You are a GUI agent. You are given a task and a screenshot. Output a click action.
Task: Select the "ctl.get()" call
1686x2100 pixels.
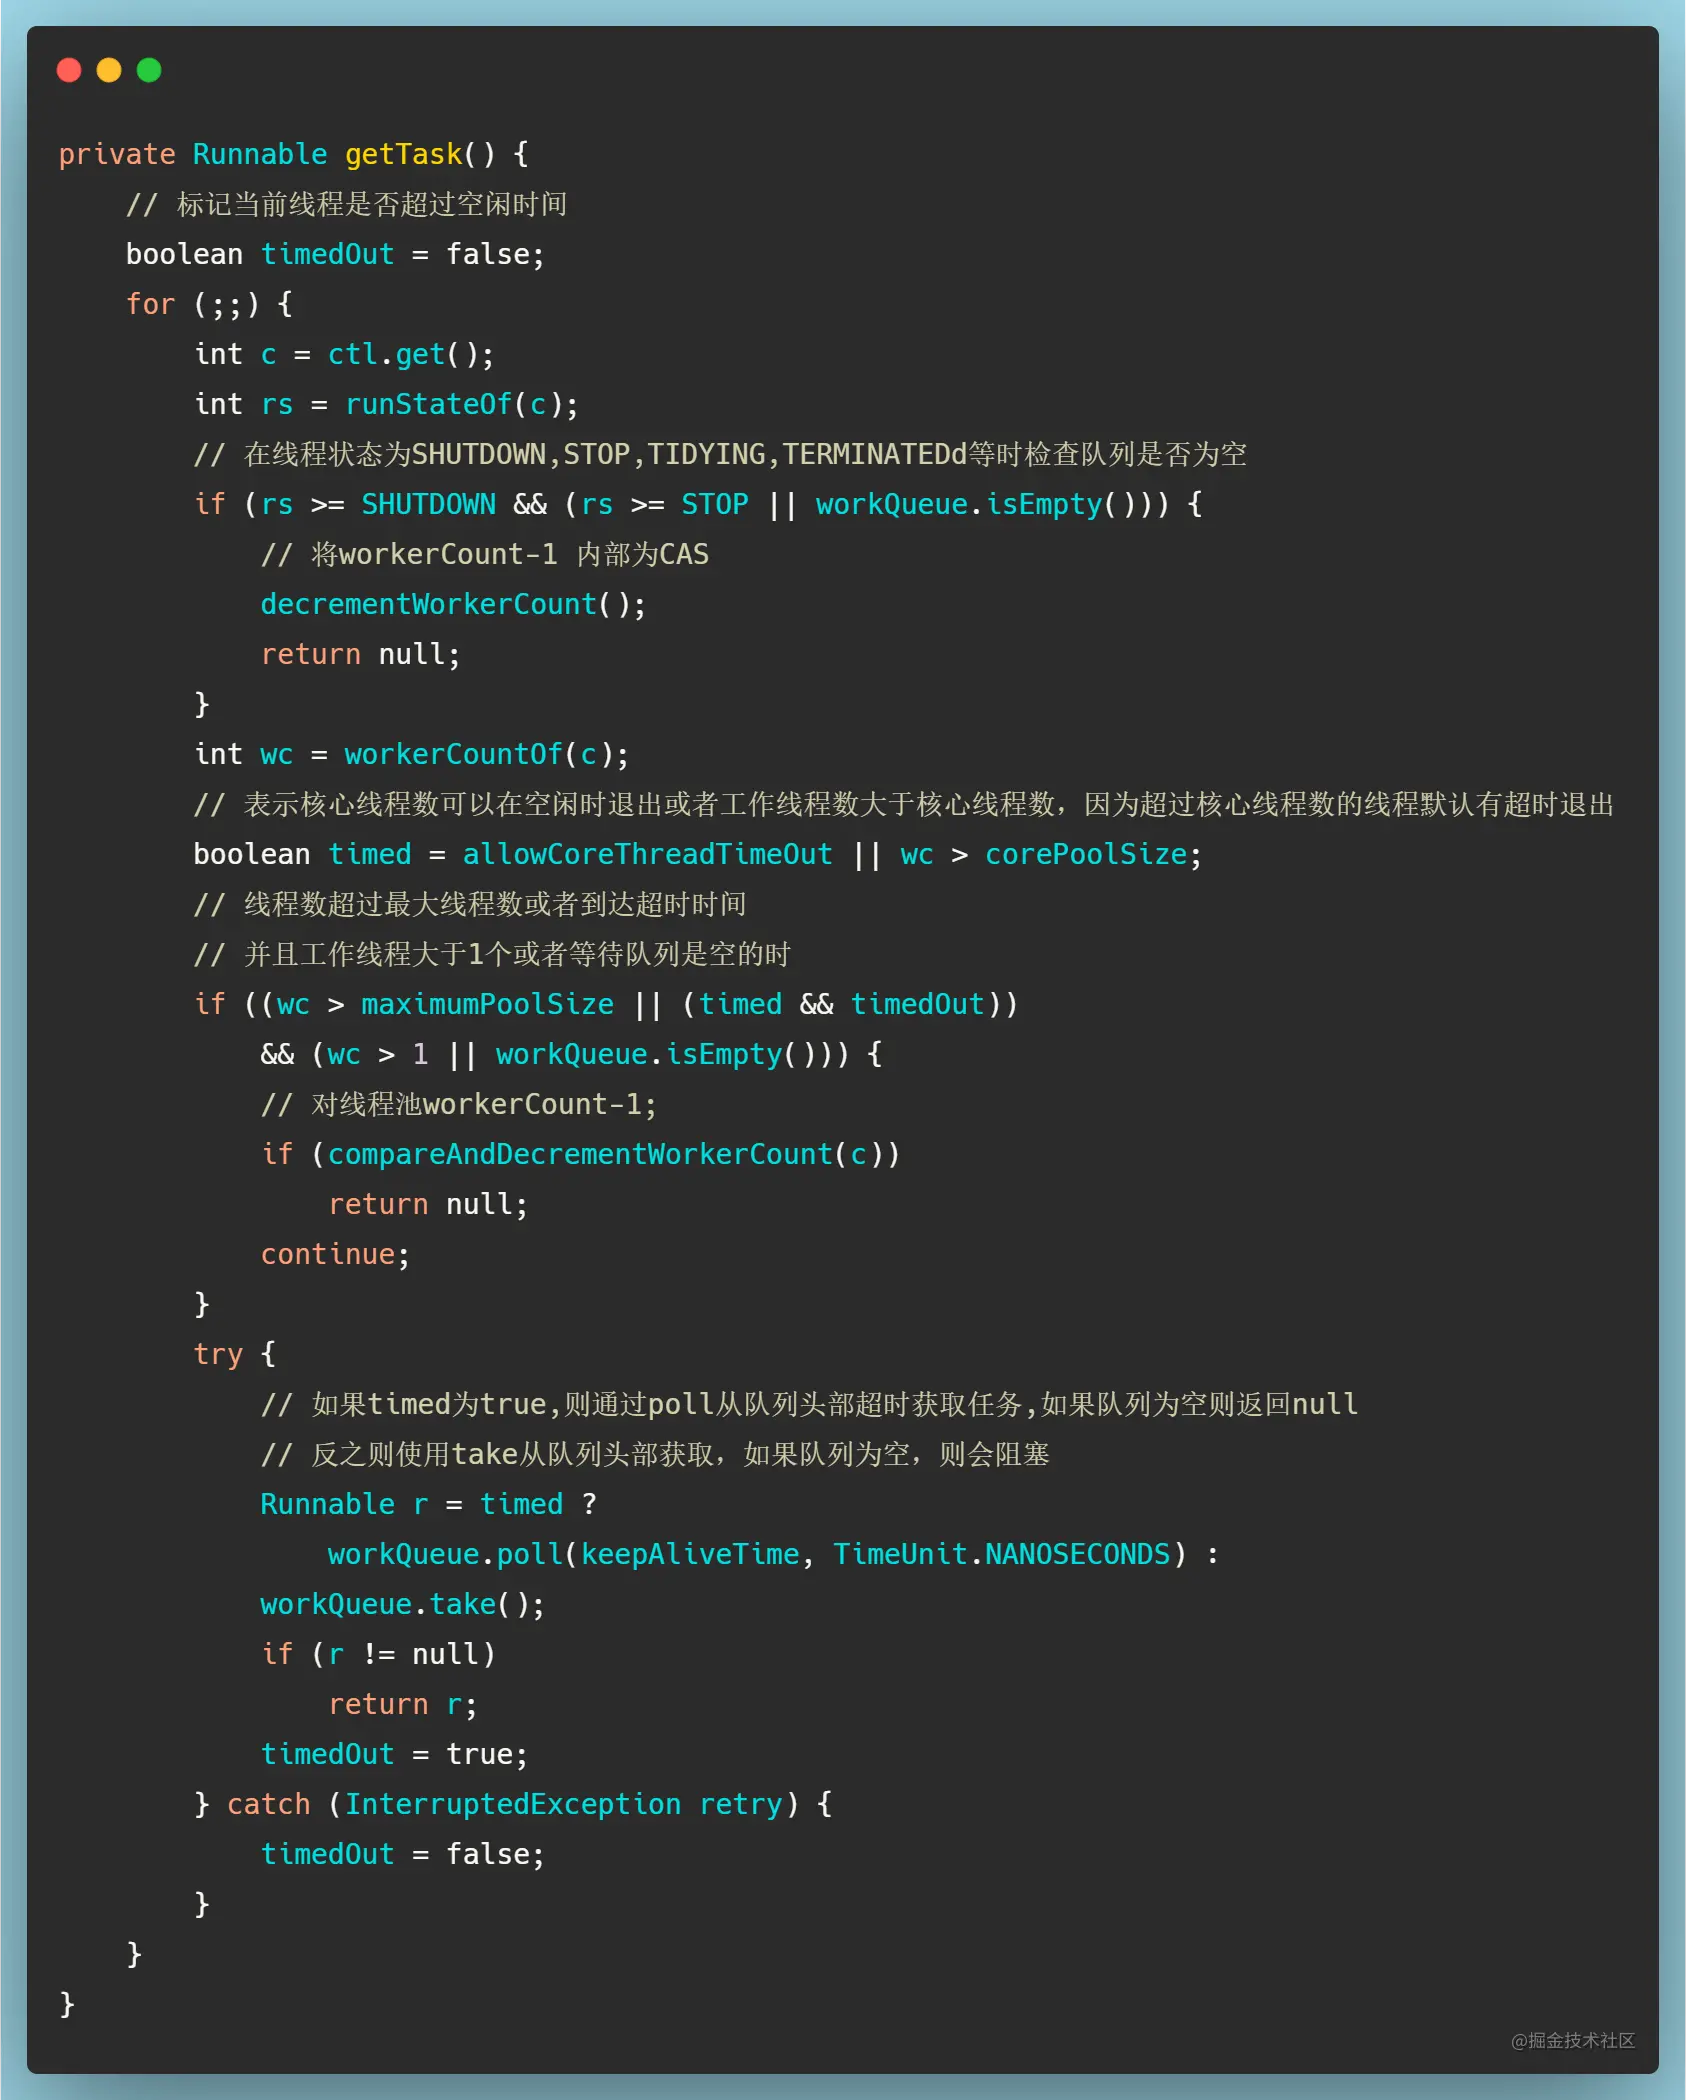[x=402, y=354]
